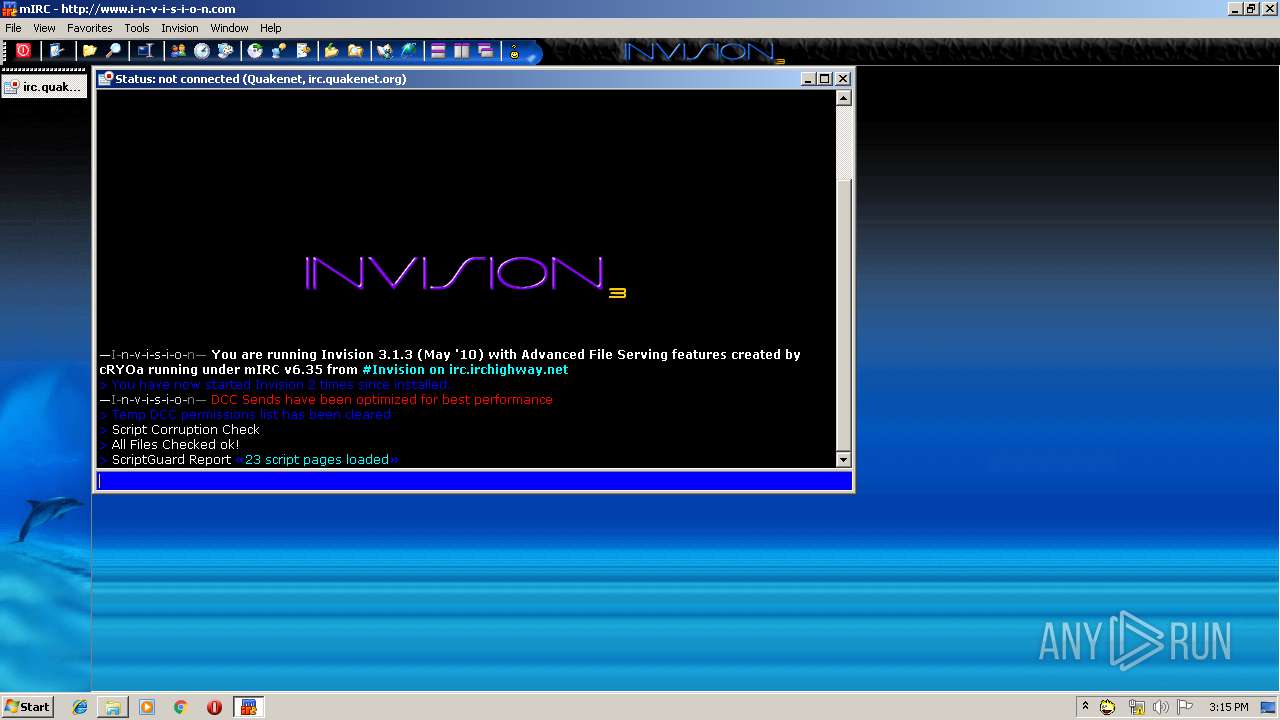This screenshot has height=720, width=1280.
Task: Click the script page with arrow icon
Action: pyautogui.click(x=303, y=51)
